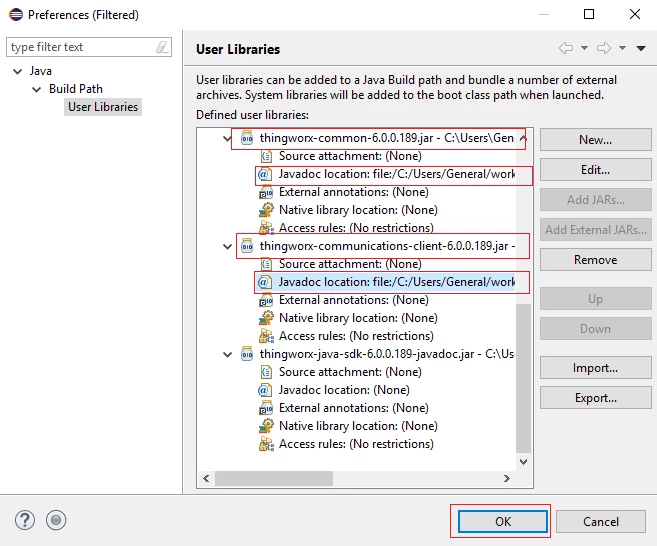This screenshot has width=657, height=546.
Task: Click the Edit... button
Action: point(595,170)
